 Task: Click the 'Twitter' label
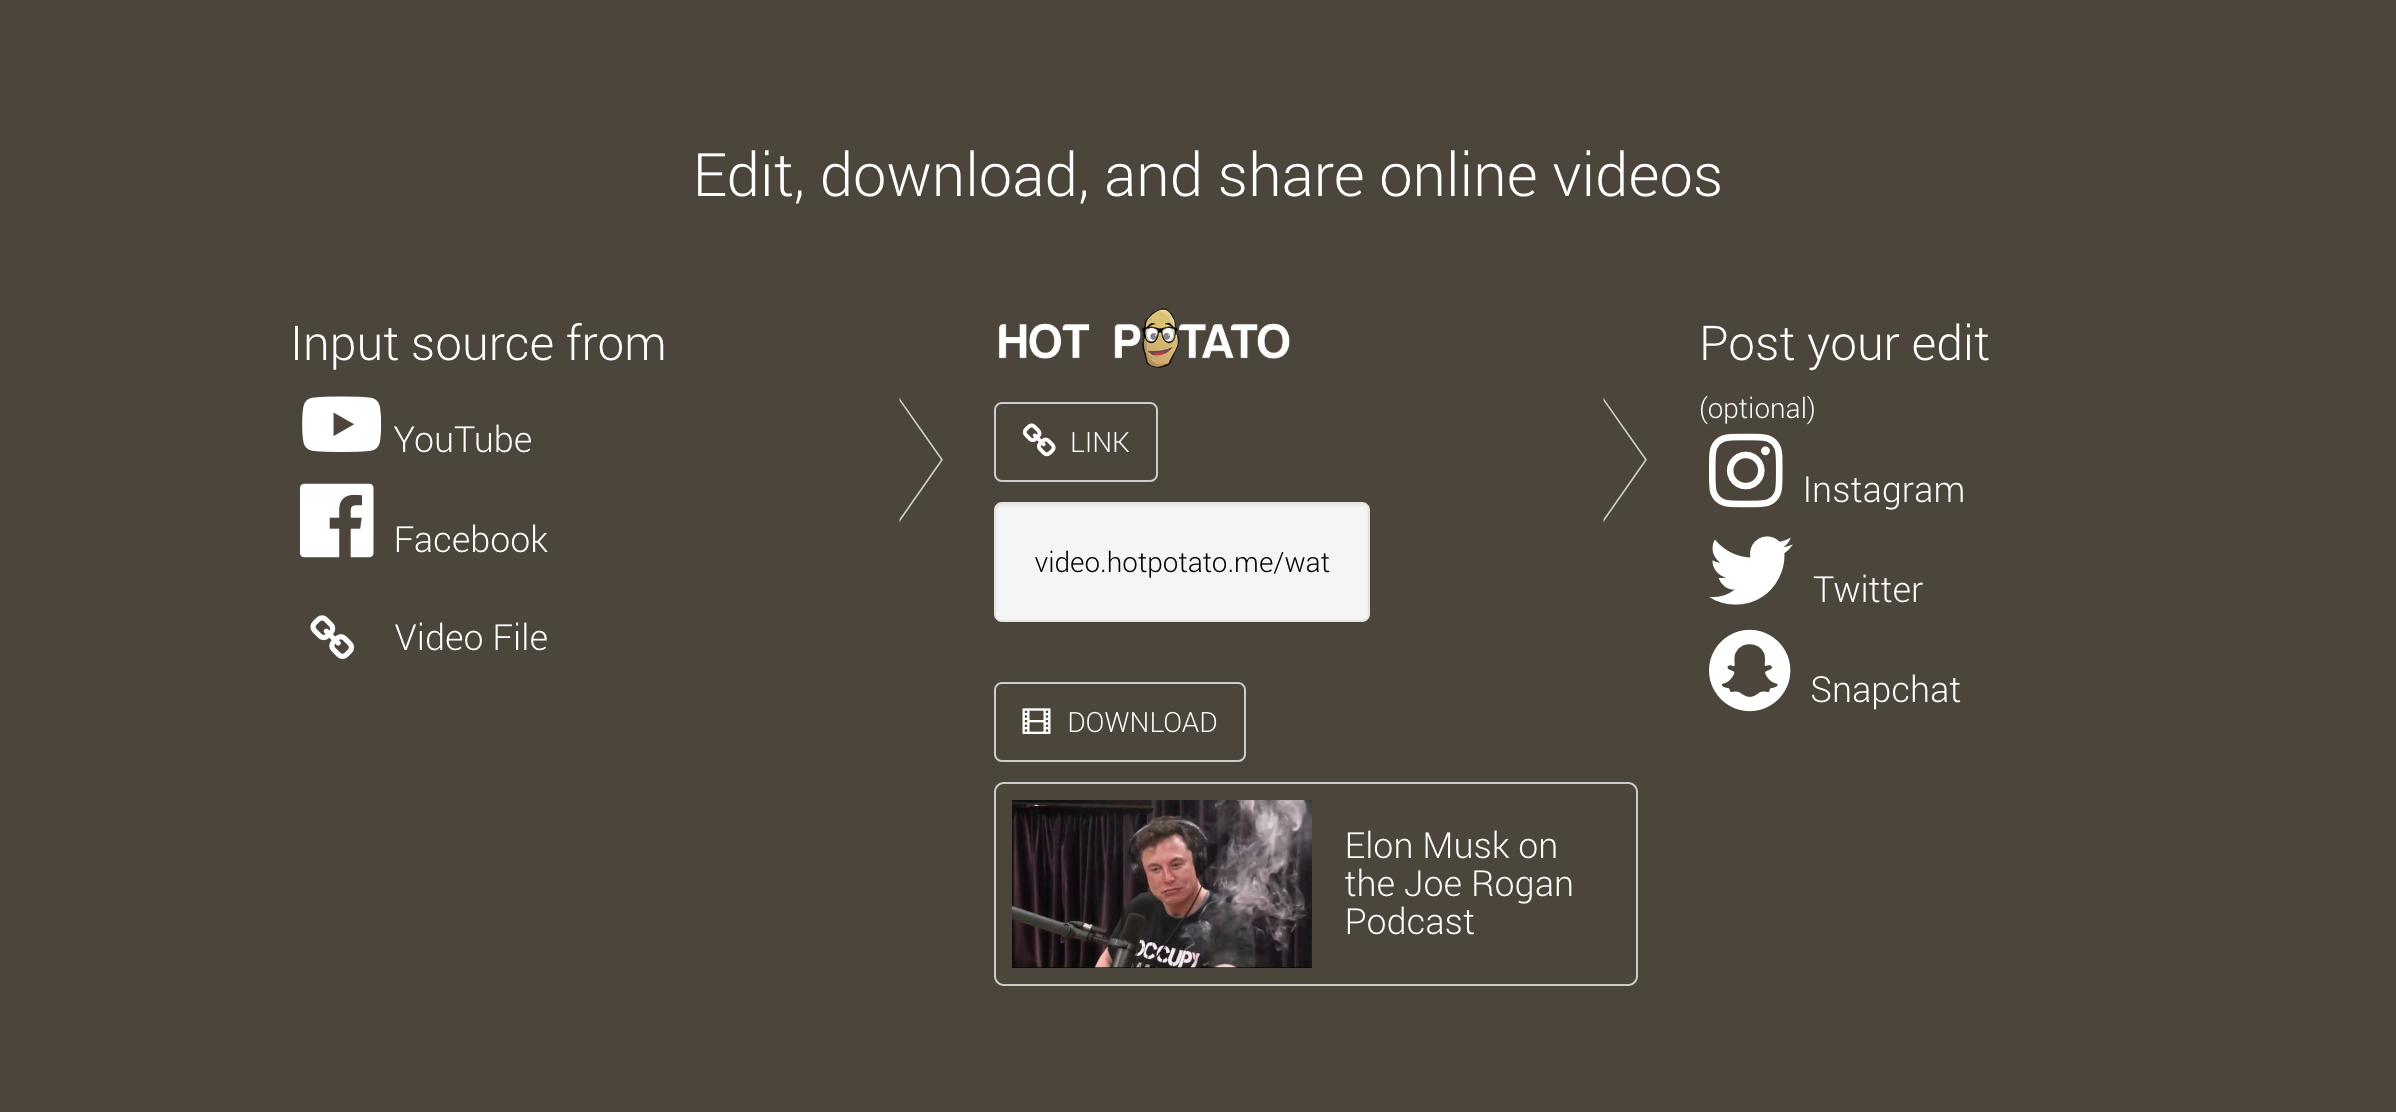click(x=1868, y=590)
